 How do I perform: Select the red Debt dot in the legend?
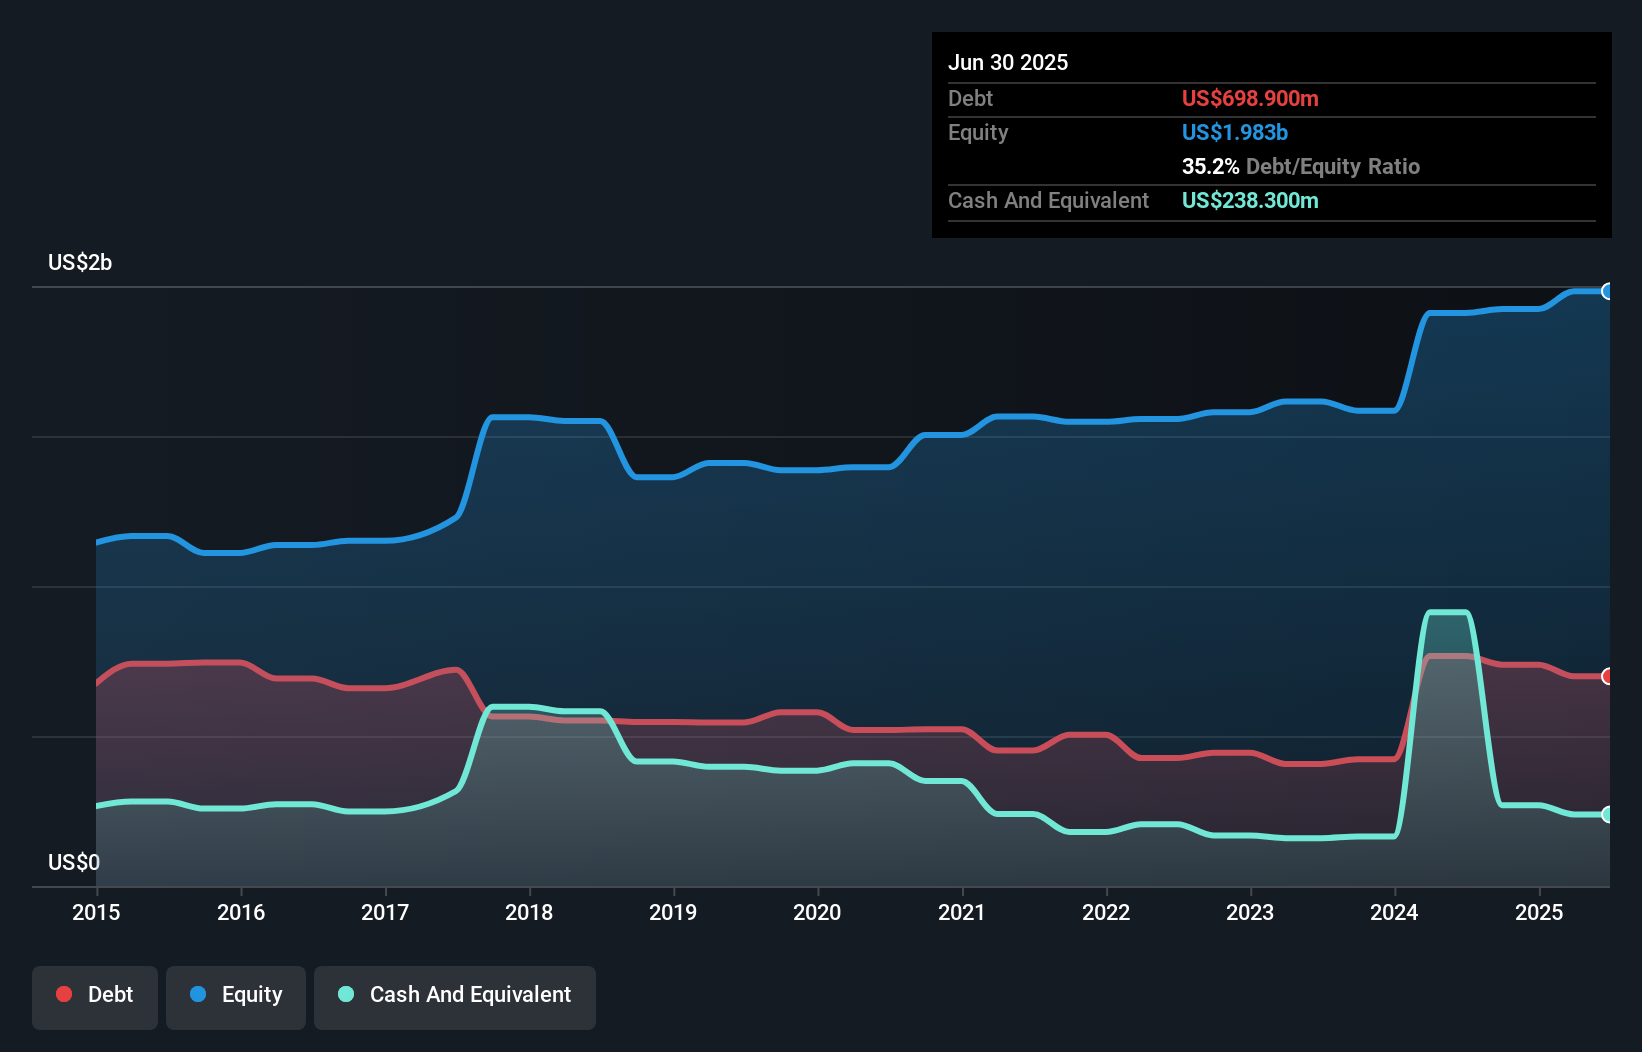(62, 994)
